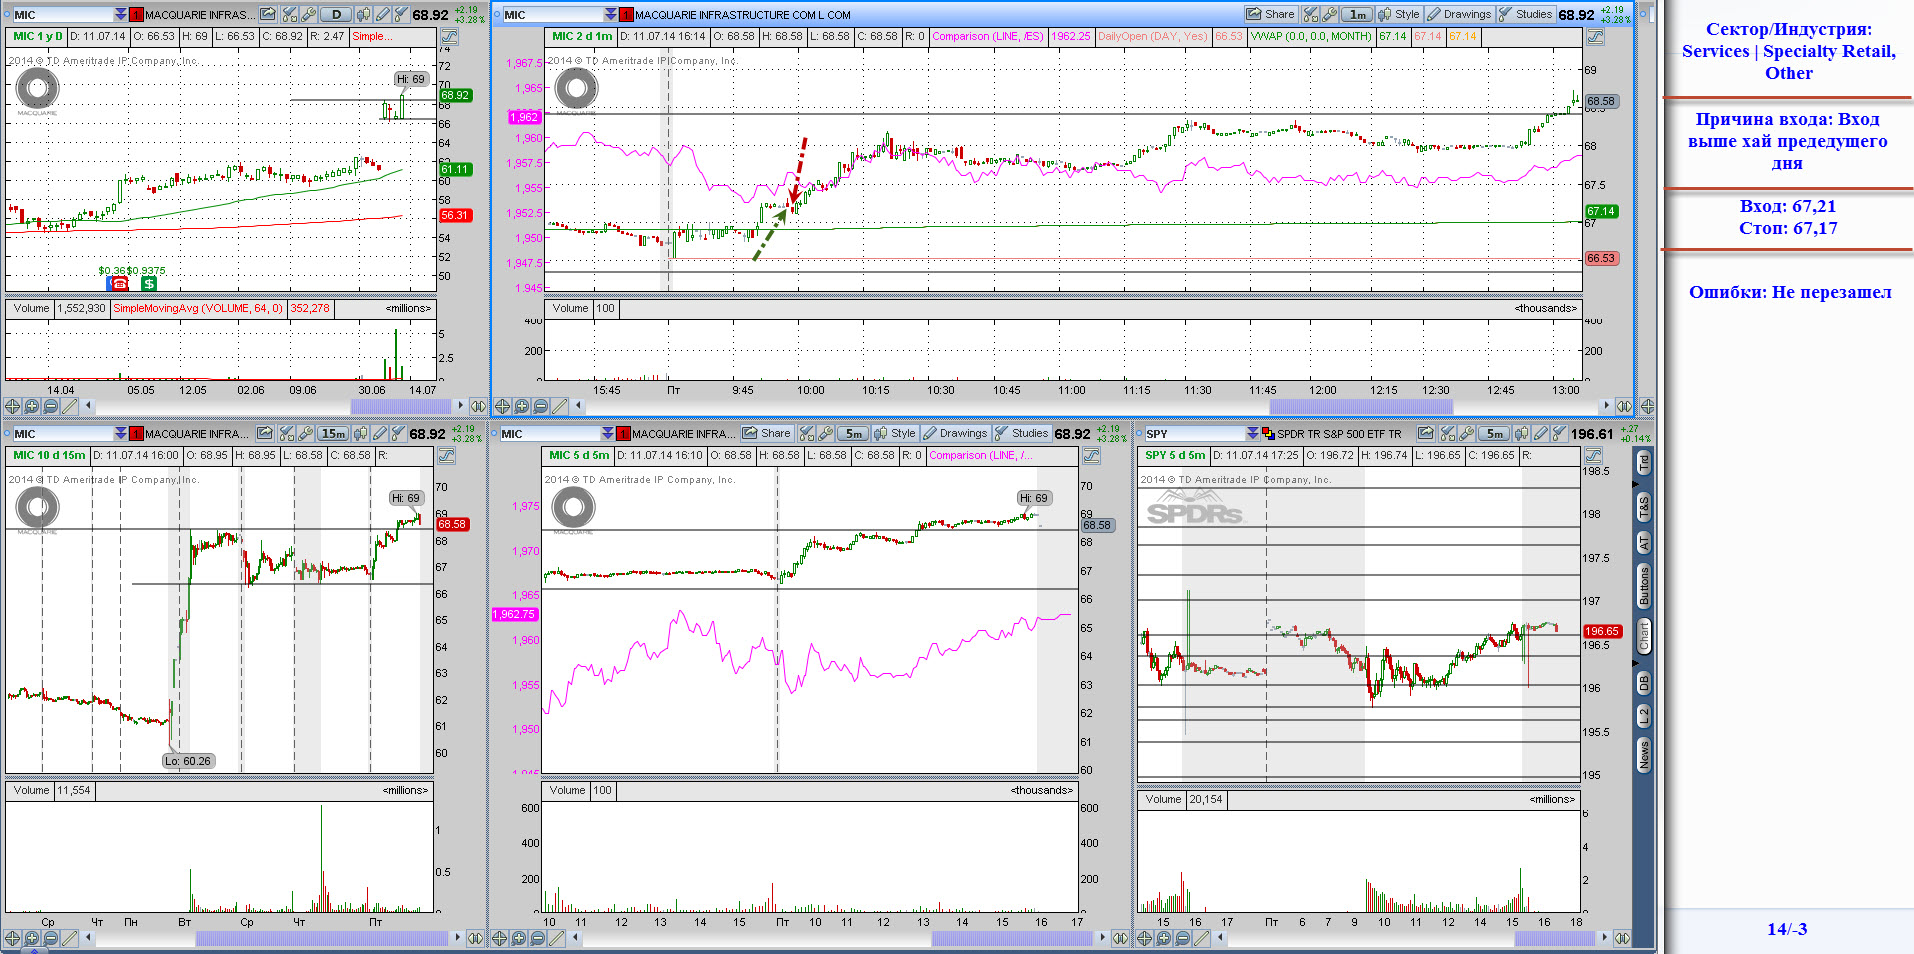The image size is (1914, 954).
Task: Click the DailyOpen study label in the 1m chart
Action: (x=1152, y=37)
